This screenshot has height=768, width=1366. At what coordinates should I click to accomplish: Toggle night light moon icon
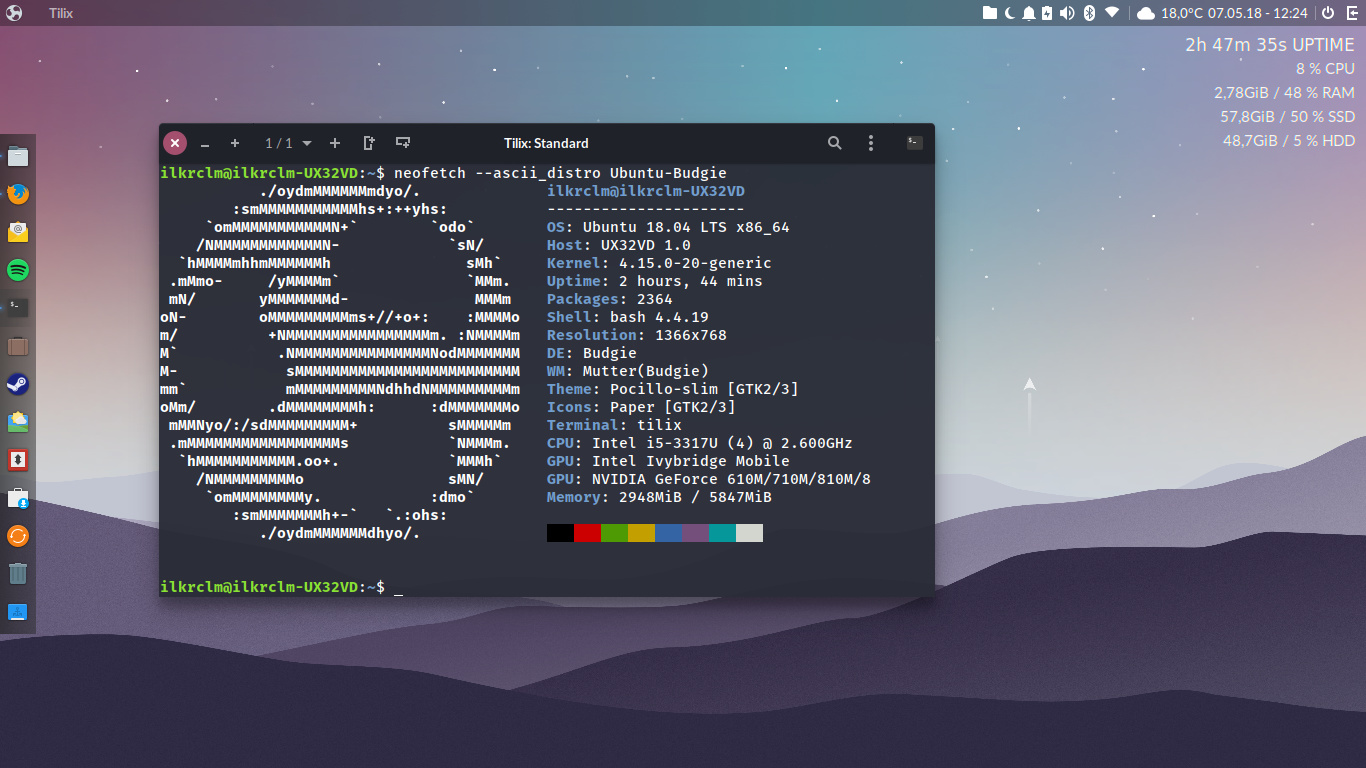coord(1010,13)
